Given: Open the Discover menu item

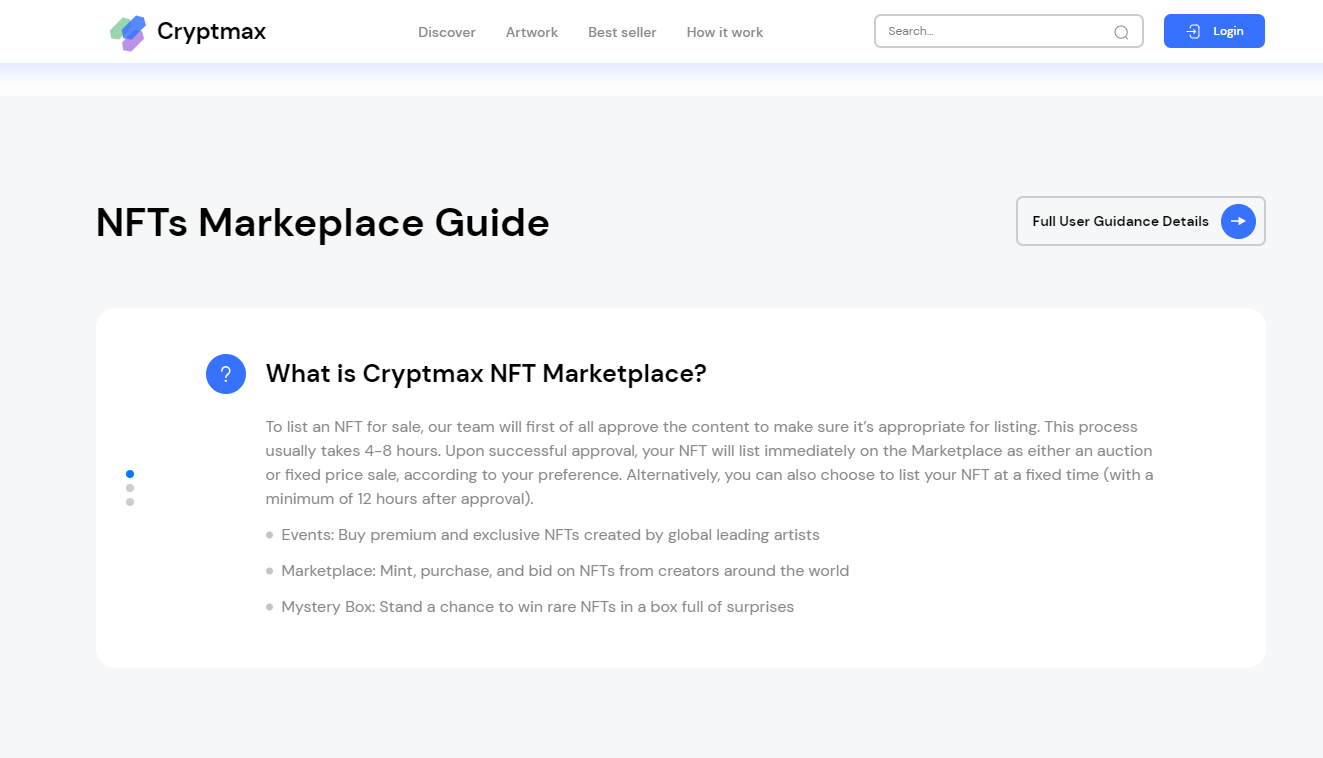Looking at the screenshot, I should tap(447, 32).
